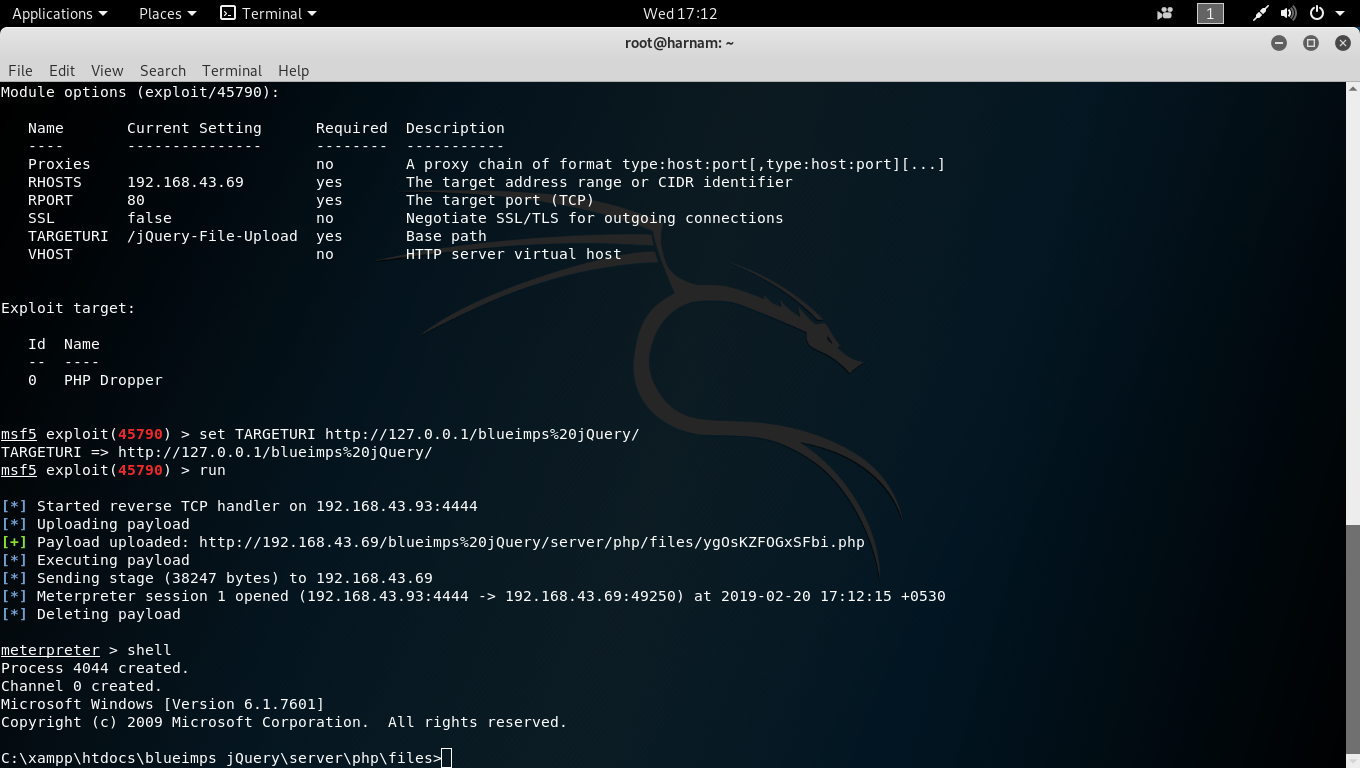Click the 'Deleting payload' line
This screenshot has width=1360, height=768.
point(91,614)
